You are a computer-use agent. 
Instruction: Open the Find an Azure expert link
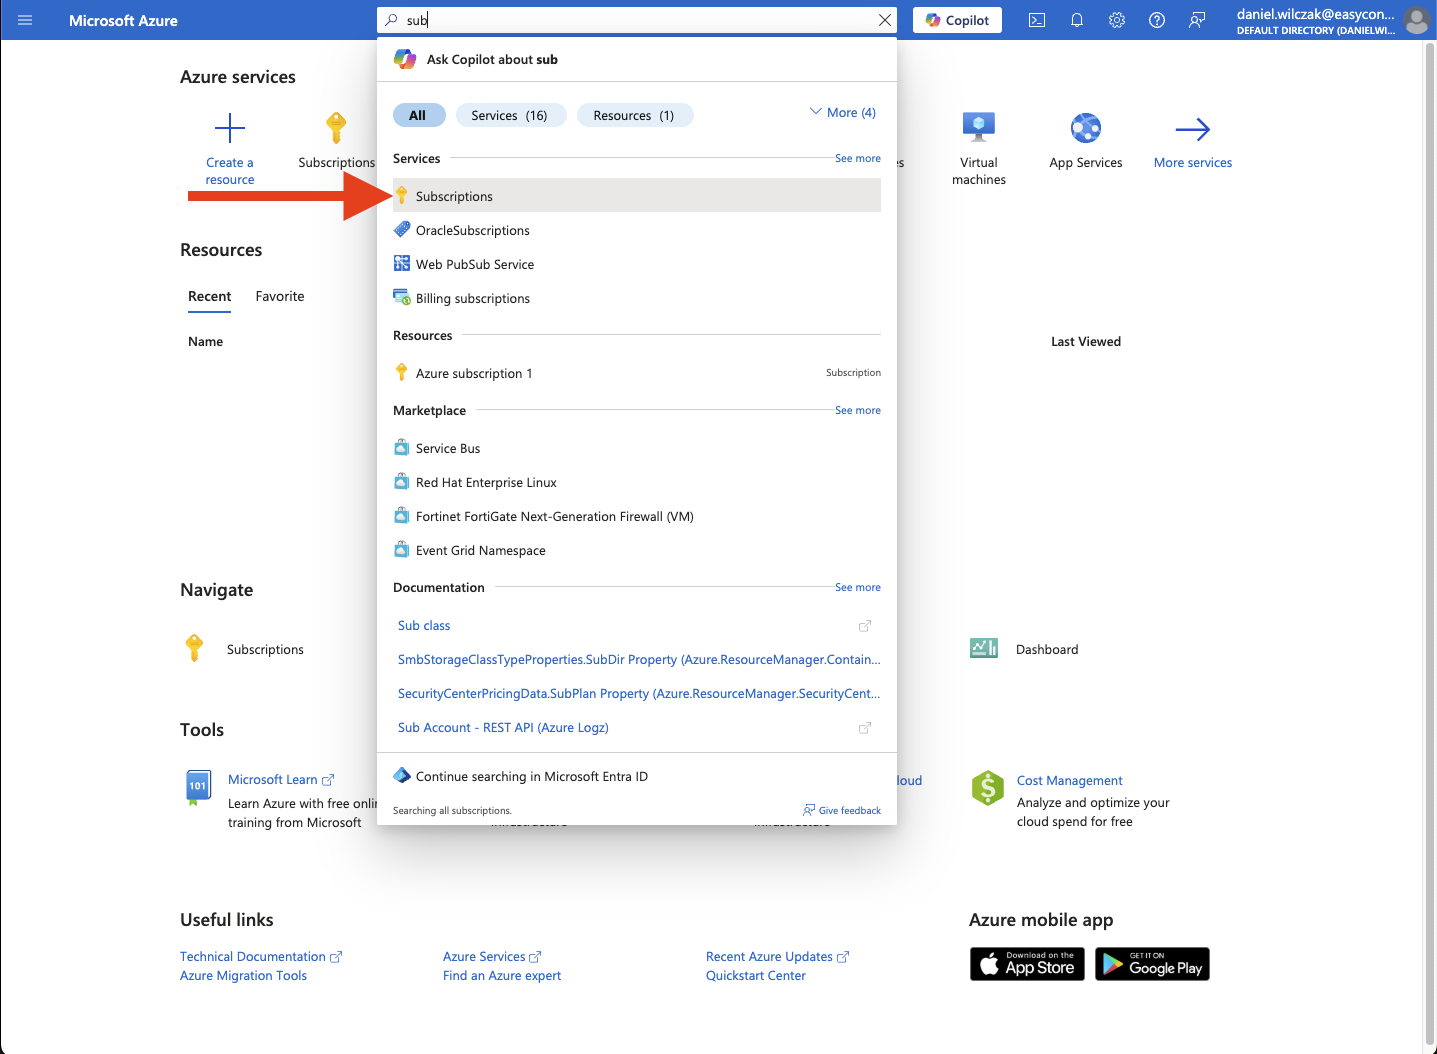pos(502,976)
